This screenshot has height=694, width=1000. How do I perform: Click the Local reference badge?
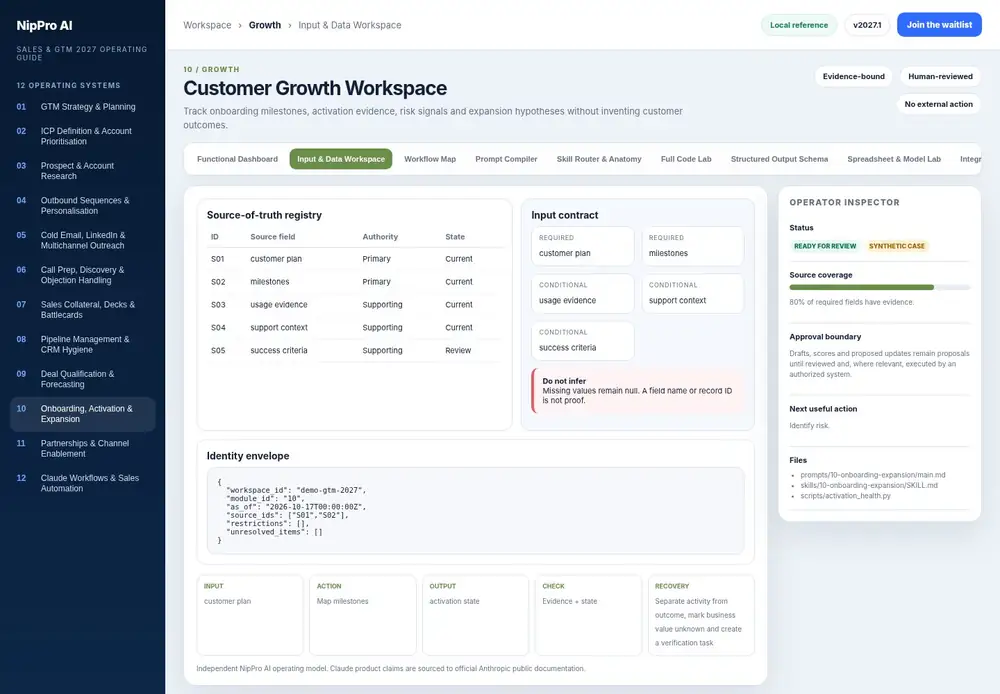point(798,25)
